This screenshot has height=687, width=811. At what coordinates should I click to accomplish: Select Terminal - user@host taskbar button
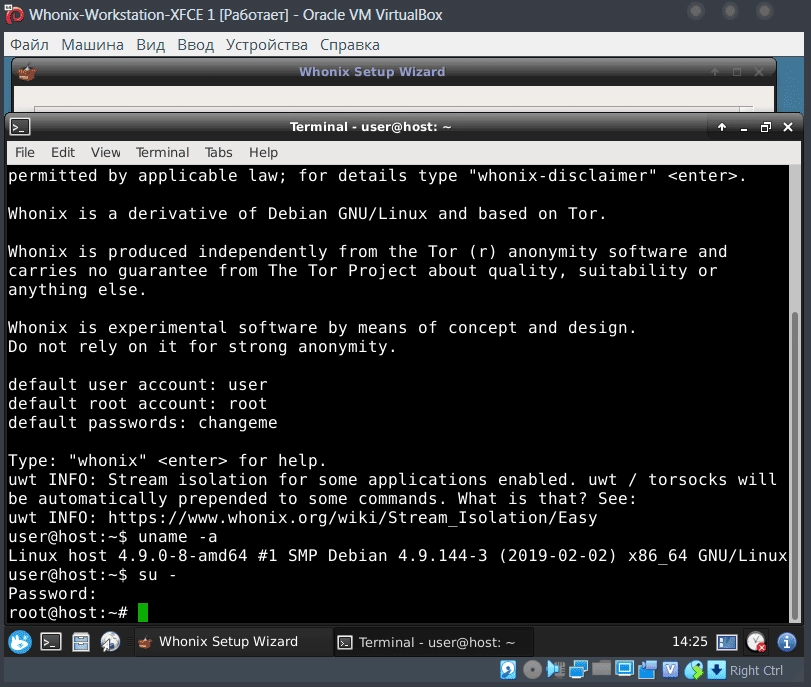433,642
